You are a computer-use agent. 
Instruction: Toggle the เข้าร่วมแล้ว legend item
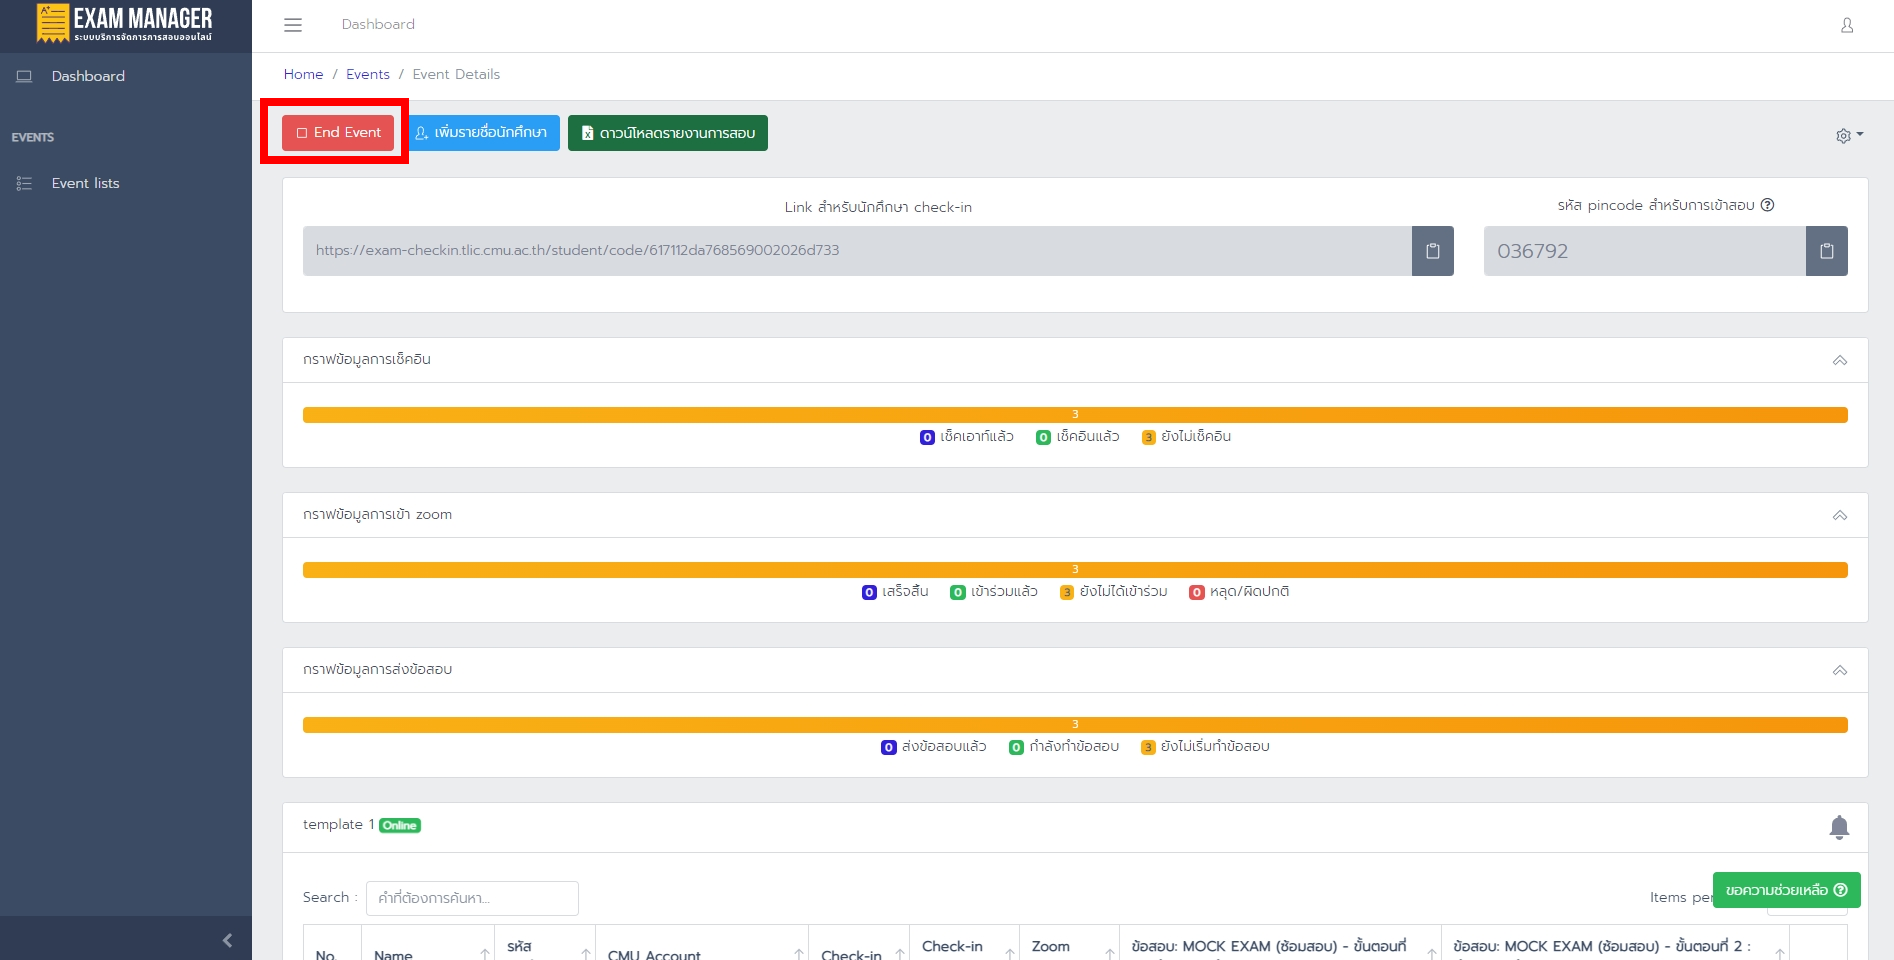[994, 592]
